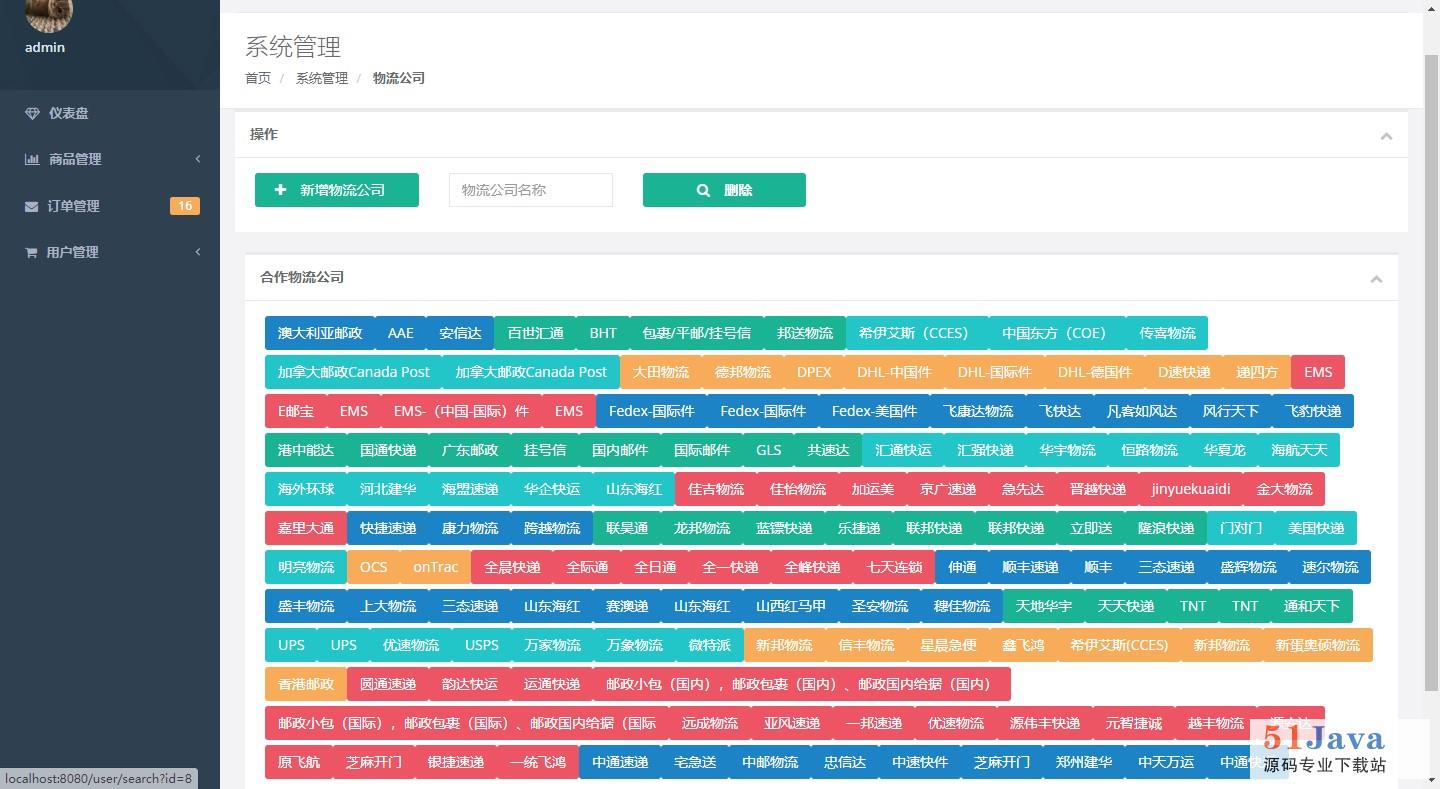Select the 门对门 tag
The image size is (1440, 789).
click(1241, 528)
